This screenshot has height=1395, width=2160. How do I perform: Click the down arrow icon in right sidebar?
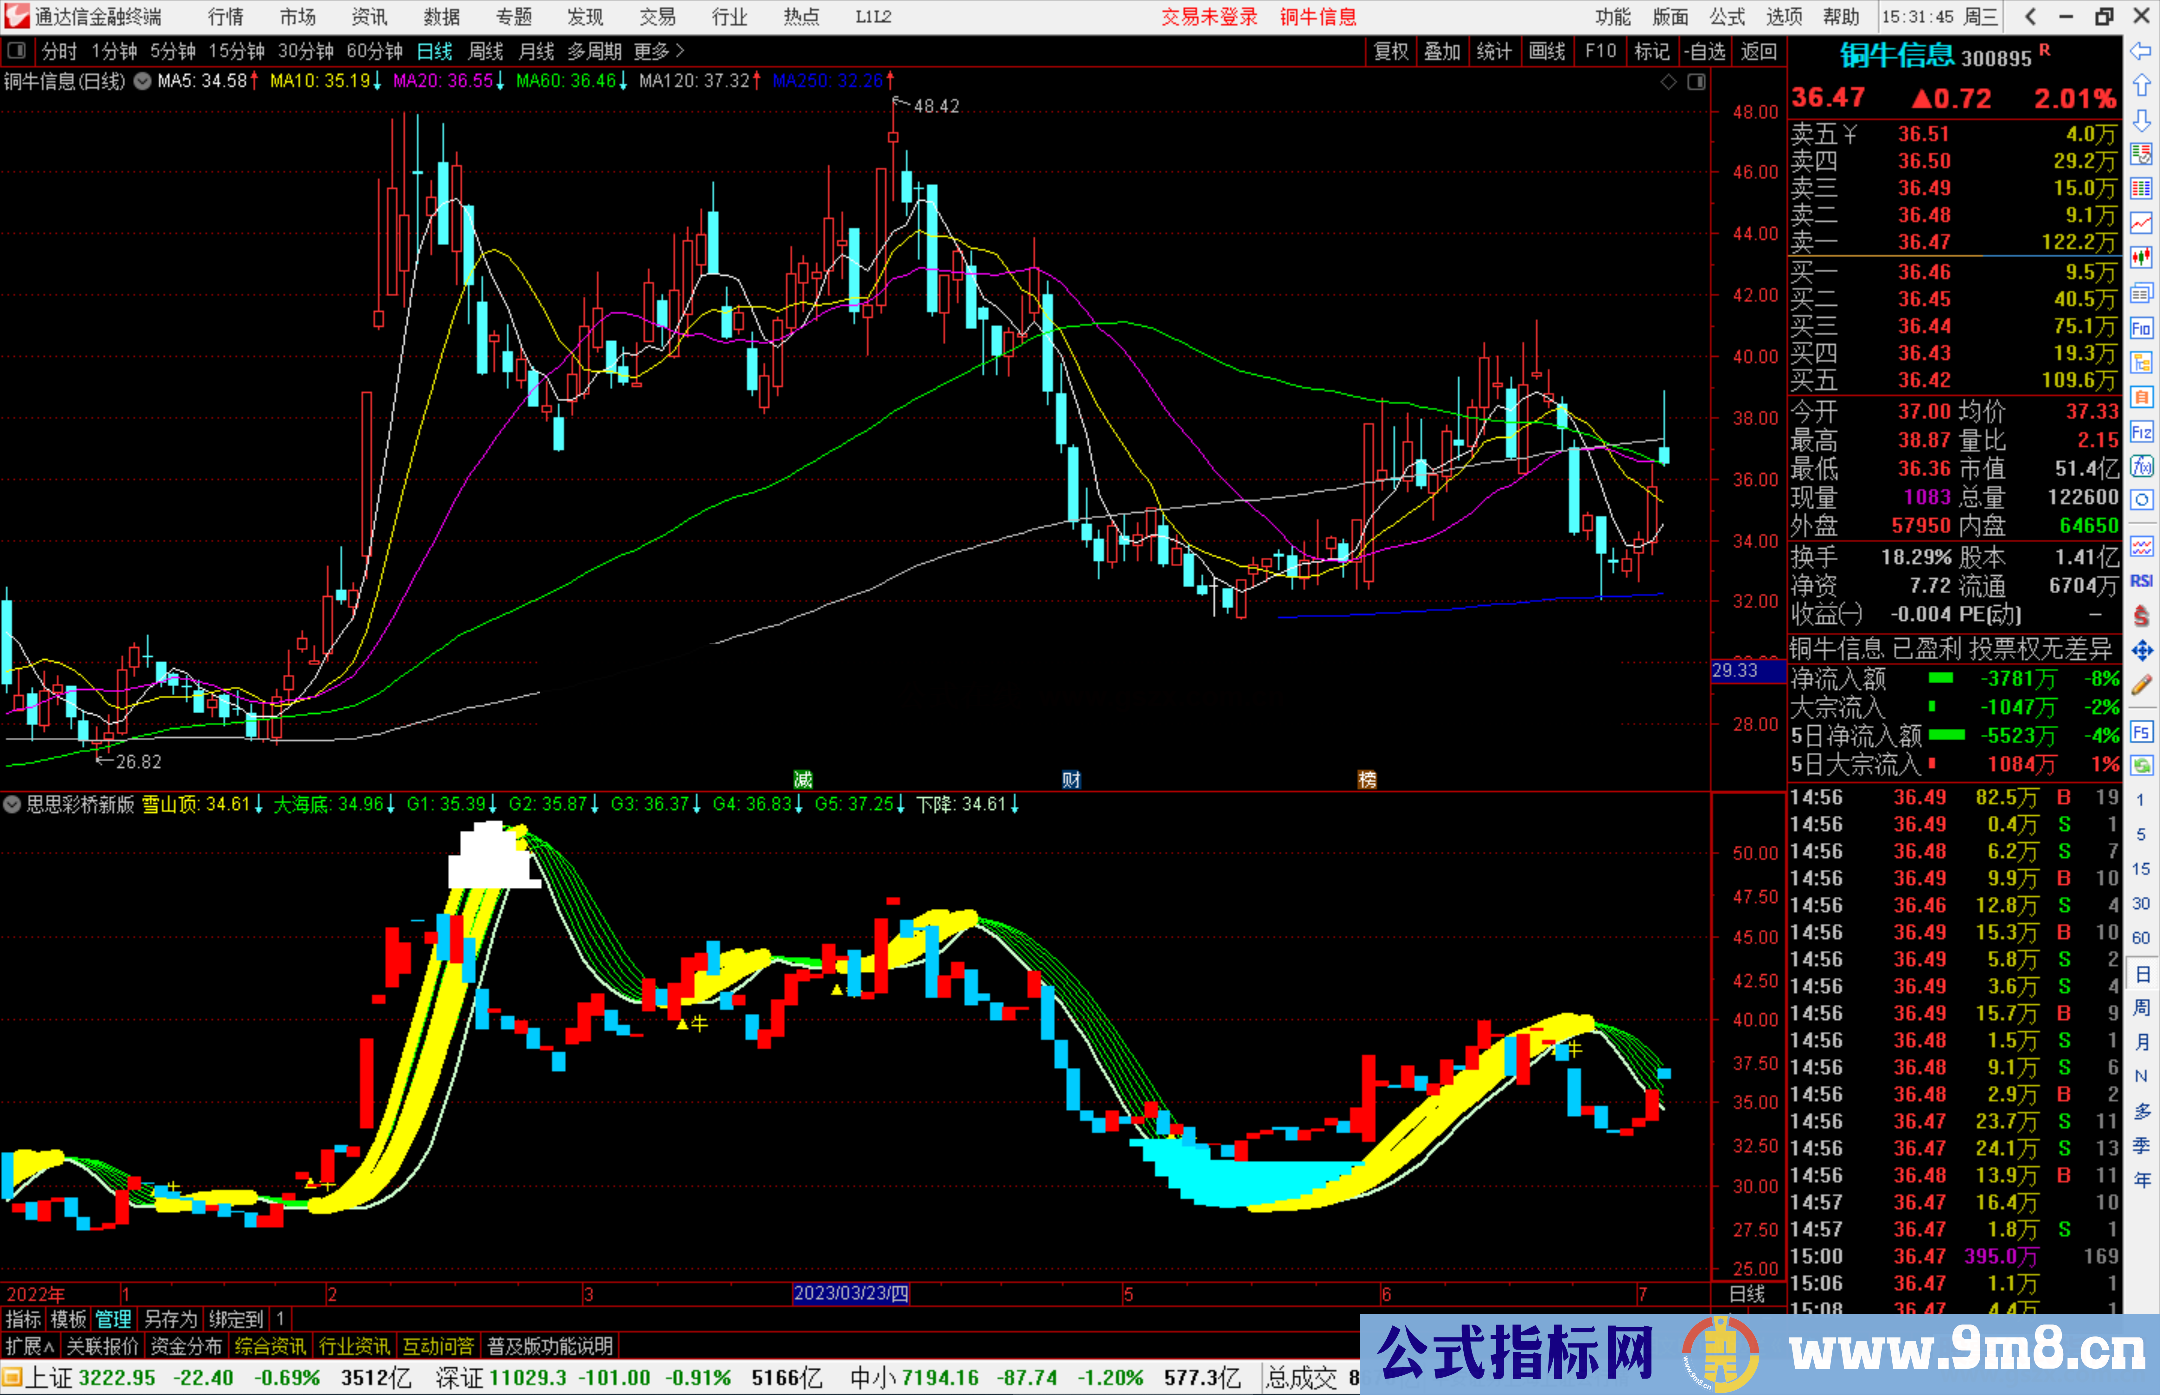click(2141, 120)
